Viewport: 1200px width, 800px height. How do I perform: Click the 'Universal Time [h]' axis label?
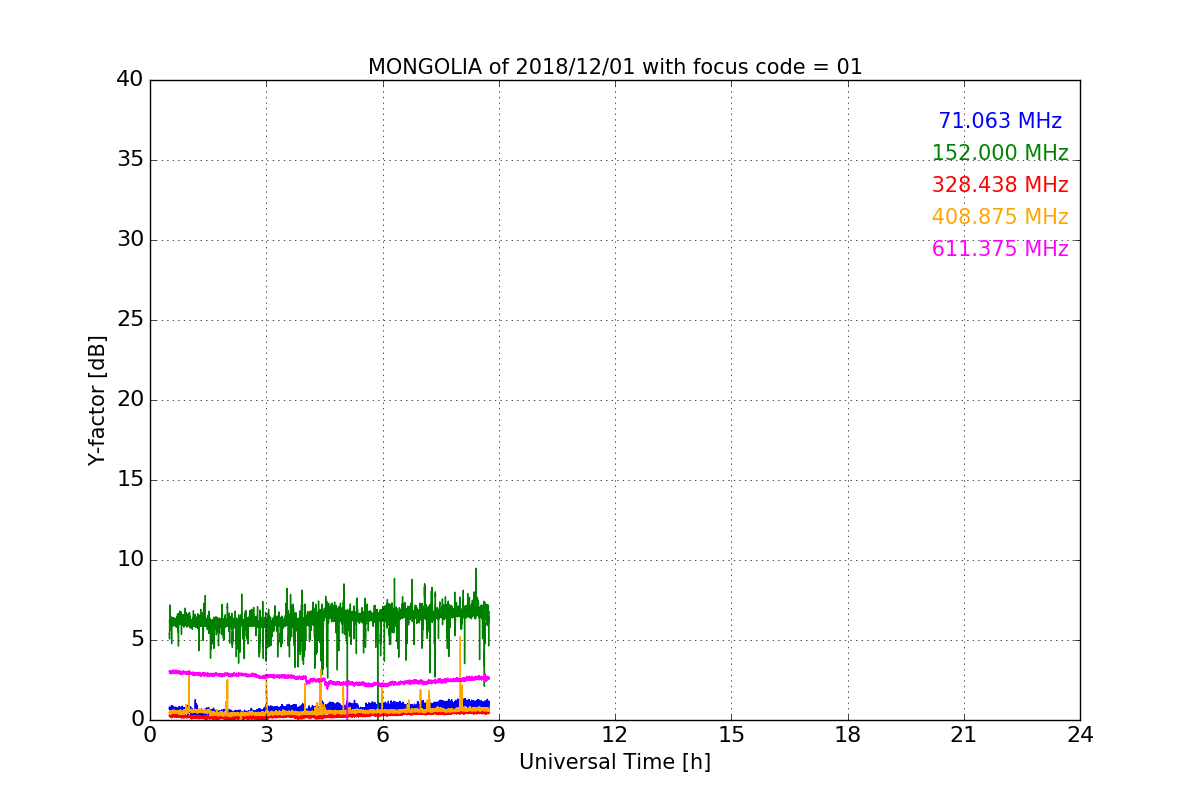pos(615,762)
